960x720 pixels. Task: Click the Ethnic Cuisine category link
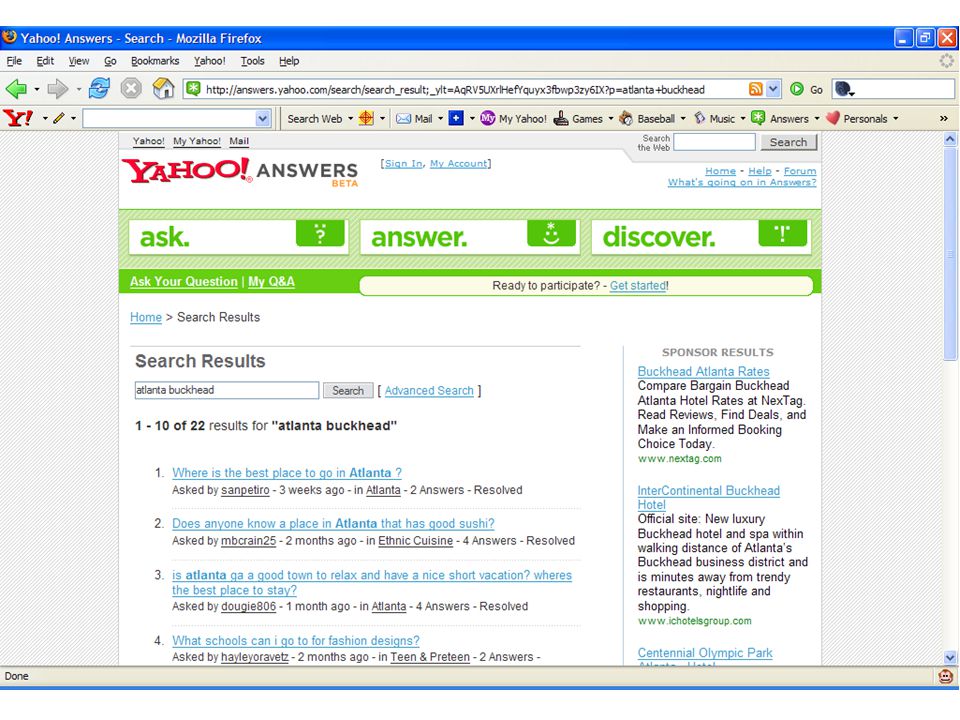point(416,541)
